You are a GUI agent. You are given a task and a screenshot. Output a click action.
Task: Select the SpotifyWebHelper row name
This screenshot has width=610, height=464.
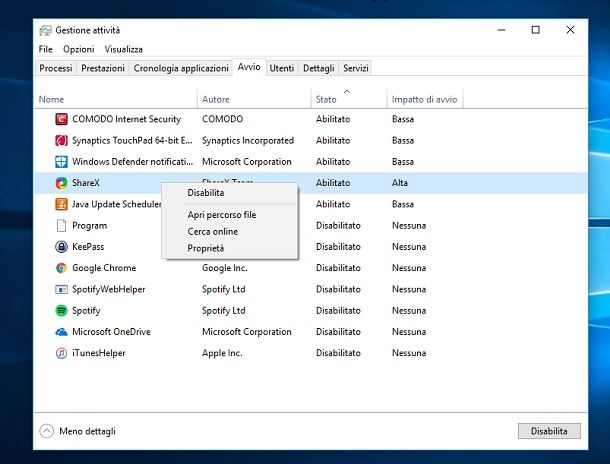tap(109, 289)
